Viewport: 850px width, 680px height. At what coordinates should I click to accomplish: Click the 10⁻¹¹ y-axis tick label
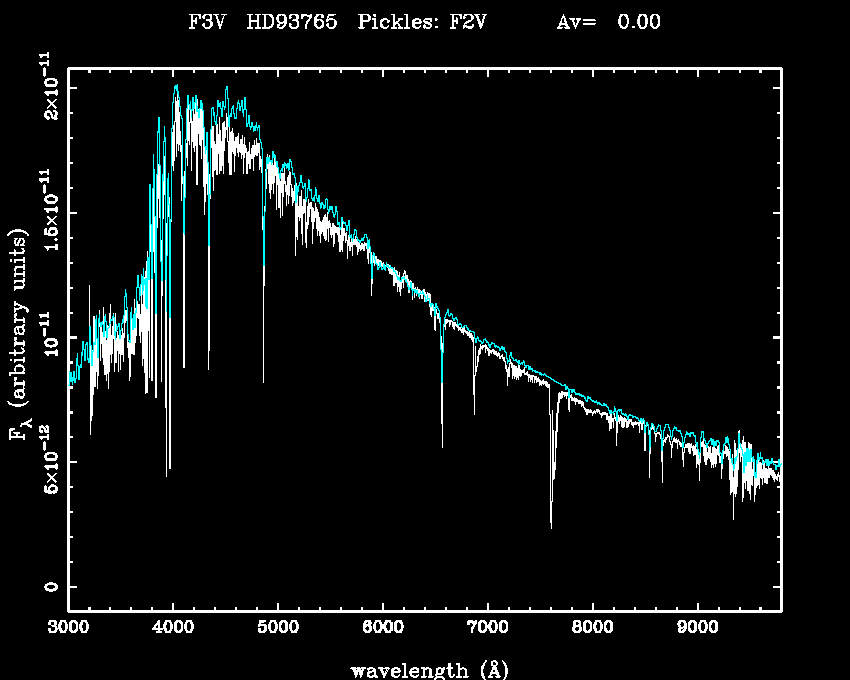tap(48, 337)
